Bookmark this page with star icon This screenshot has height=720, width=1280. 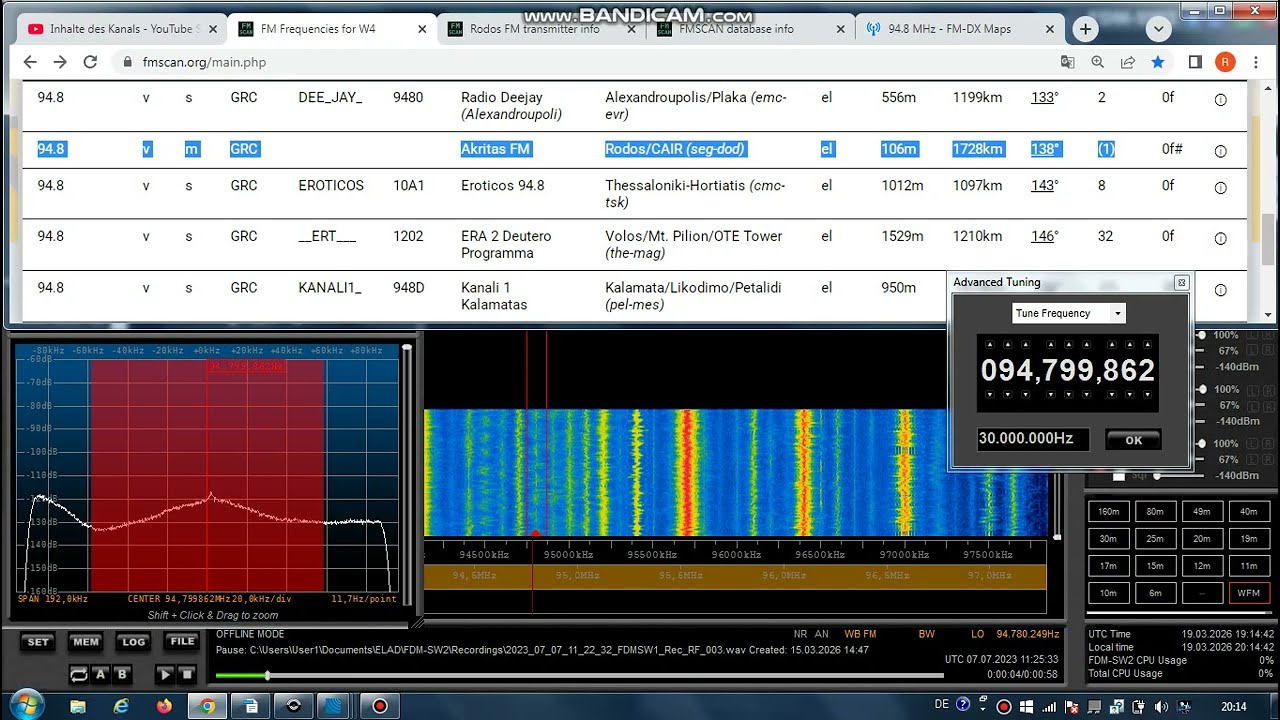click(x=1158, y=62)
